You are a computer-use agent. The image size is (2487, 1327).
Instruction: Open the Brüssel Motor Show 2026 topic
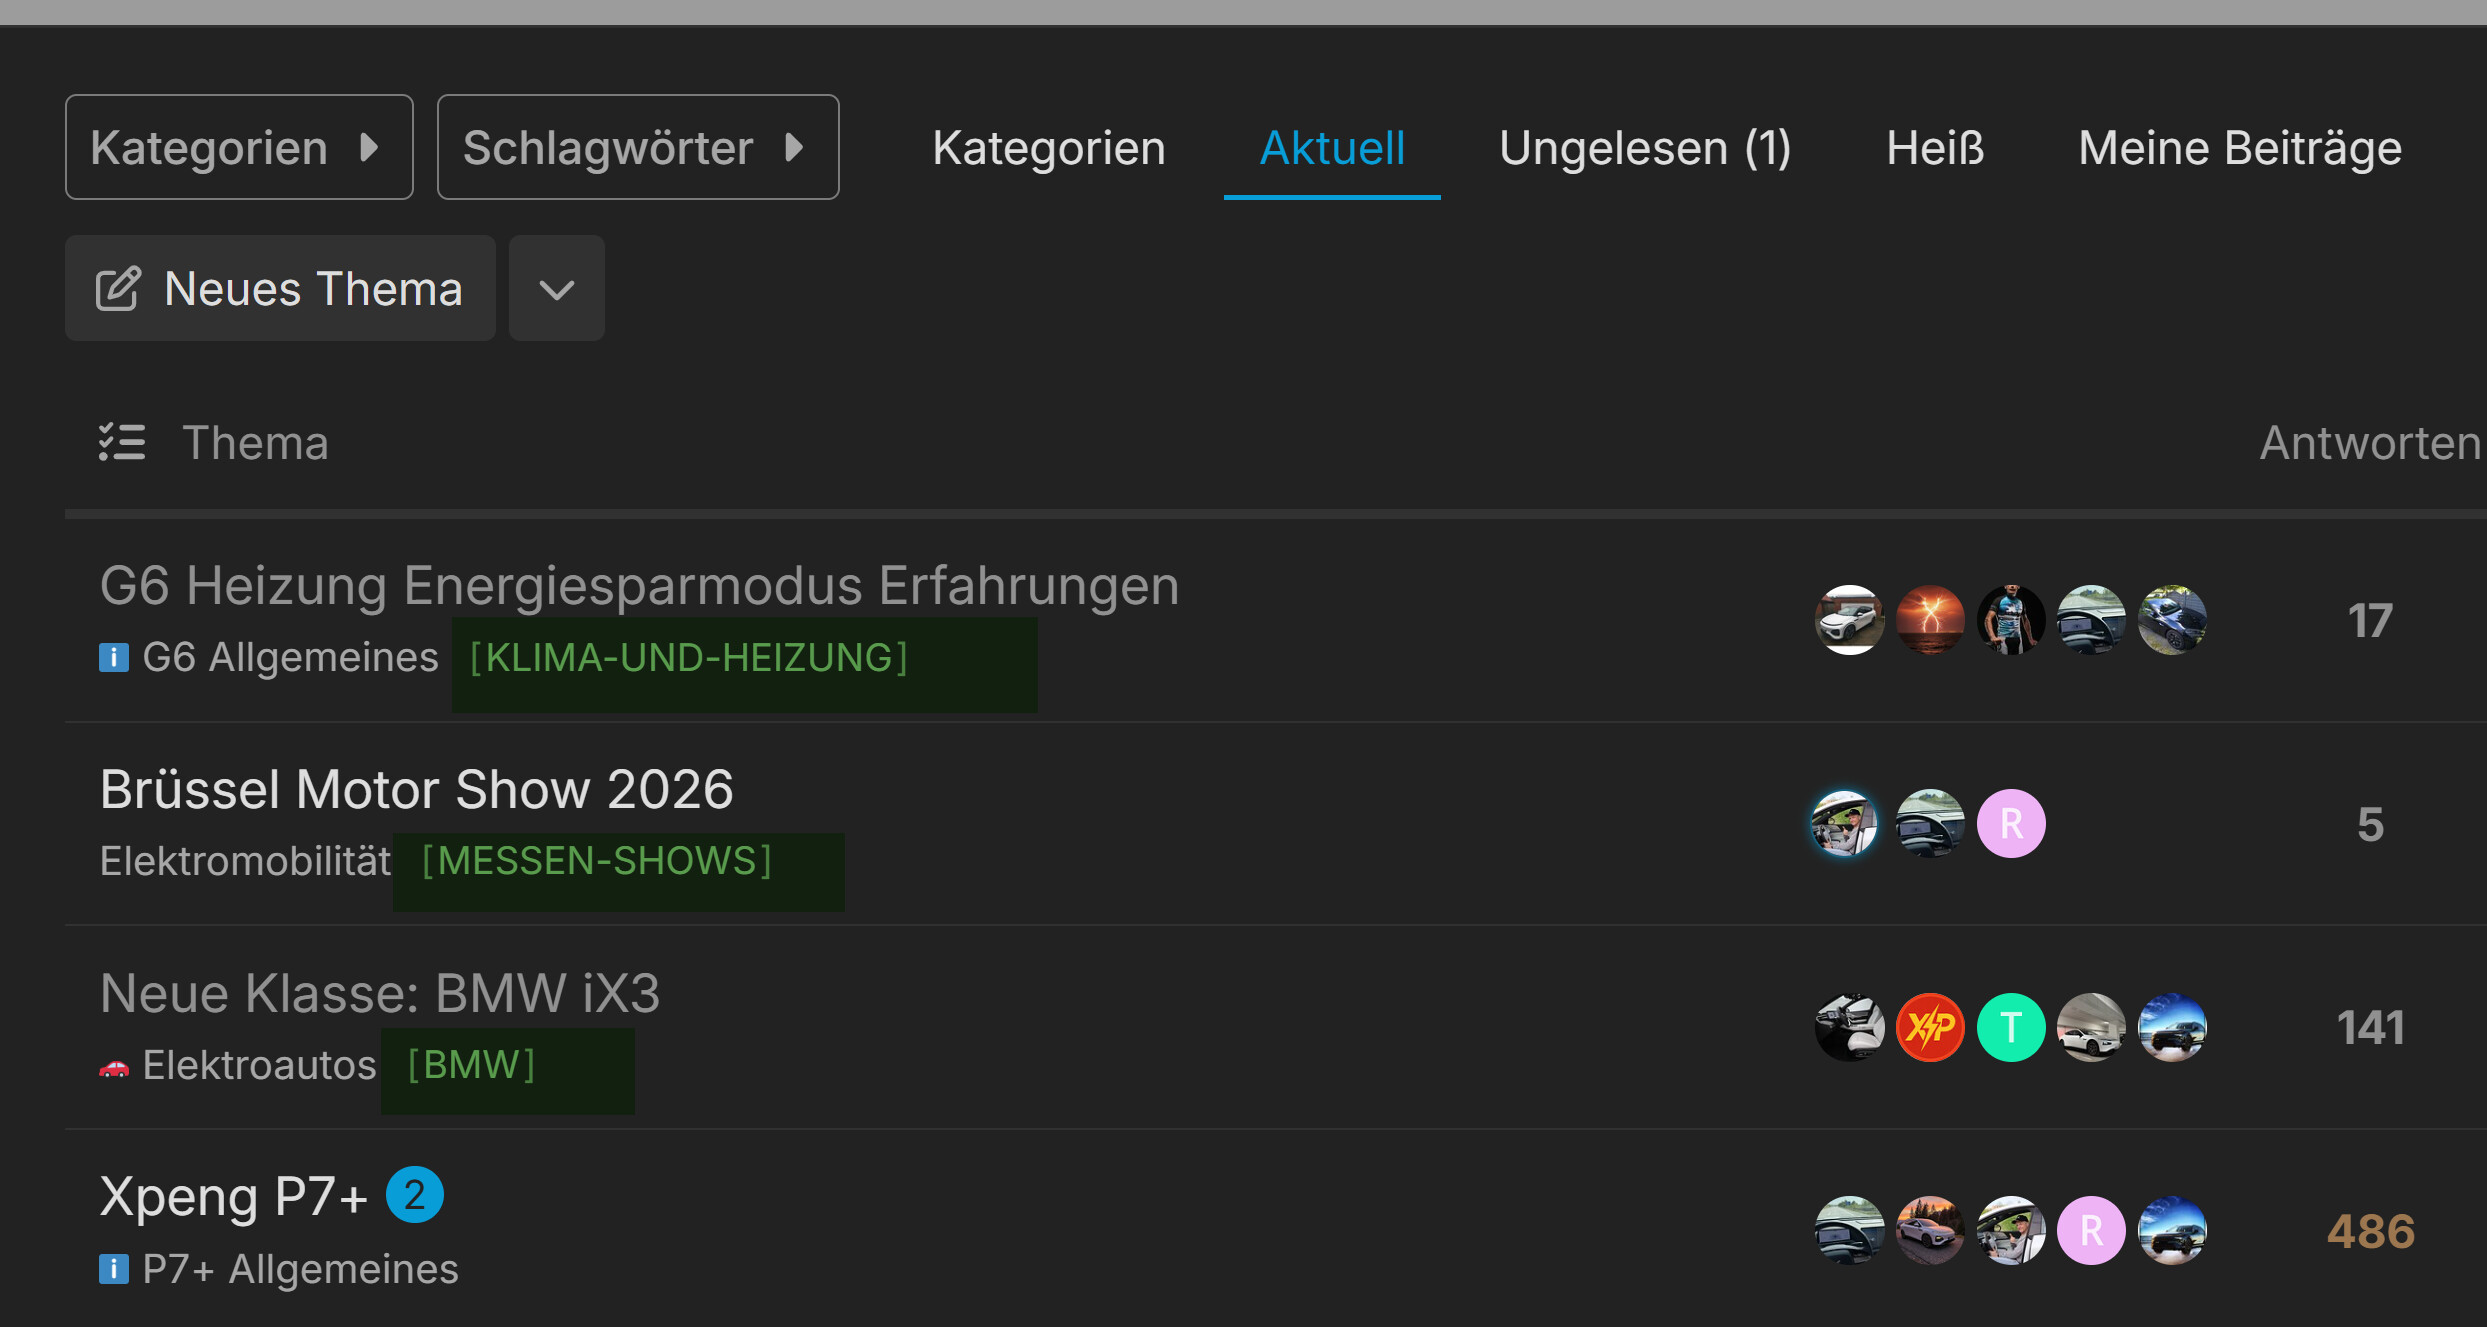(x=416, y=790)
